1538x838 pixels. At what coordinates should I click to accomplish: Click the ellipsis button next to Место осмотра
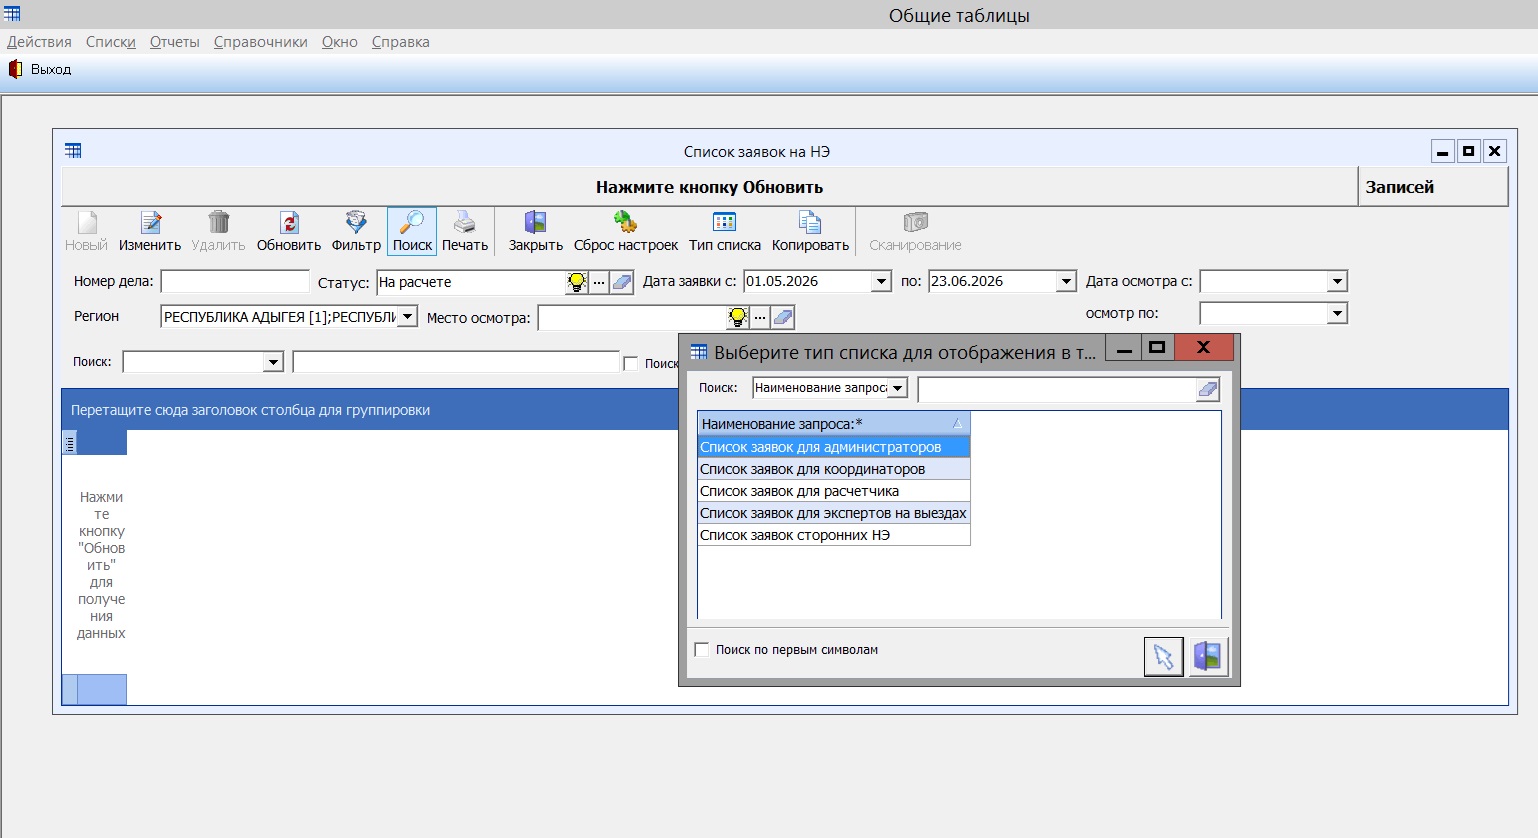(760, 318)
